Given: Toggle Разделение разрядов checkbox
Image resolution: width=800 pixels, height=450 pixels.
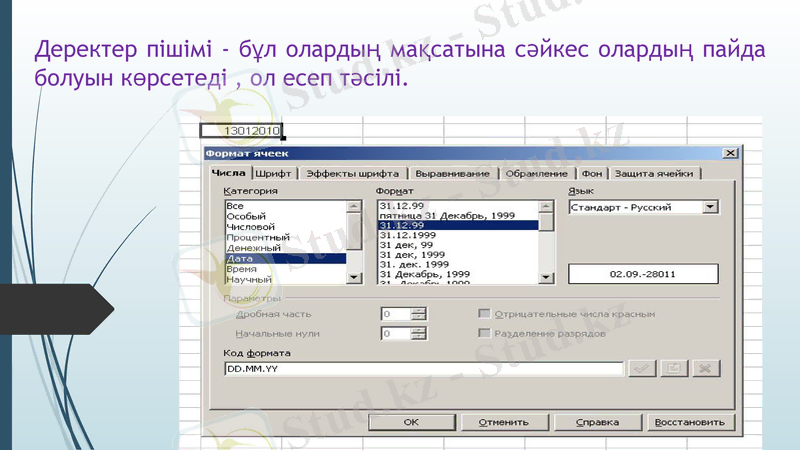Looking at the screenshot, I should point(484,333).
